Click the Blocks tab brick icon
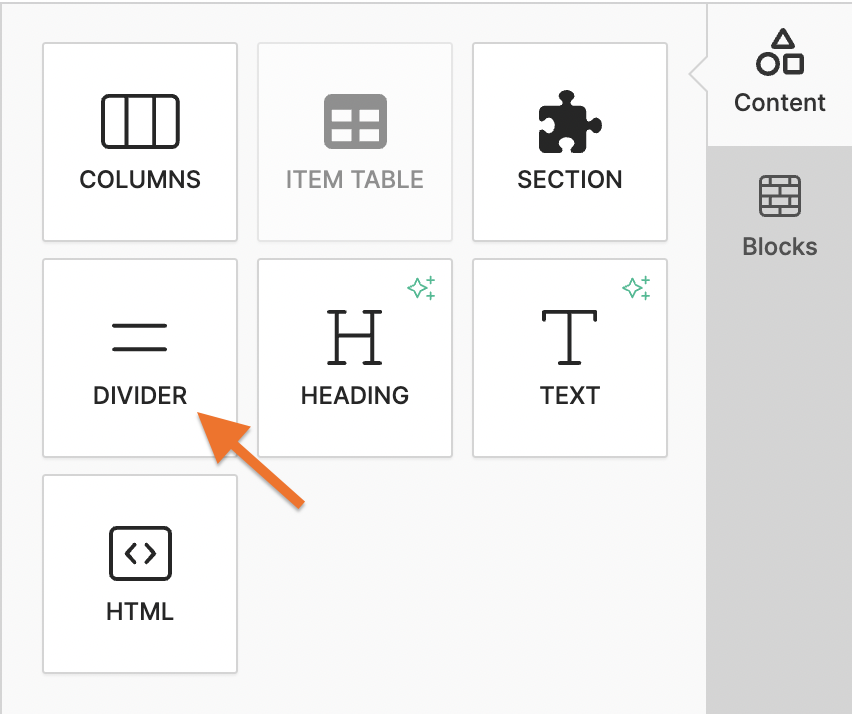The width and height of the screenshot is (852, 714). coord(780,196)
